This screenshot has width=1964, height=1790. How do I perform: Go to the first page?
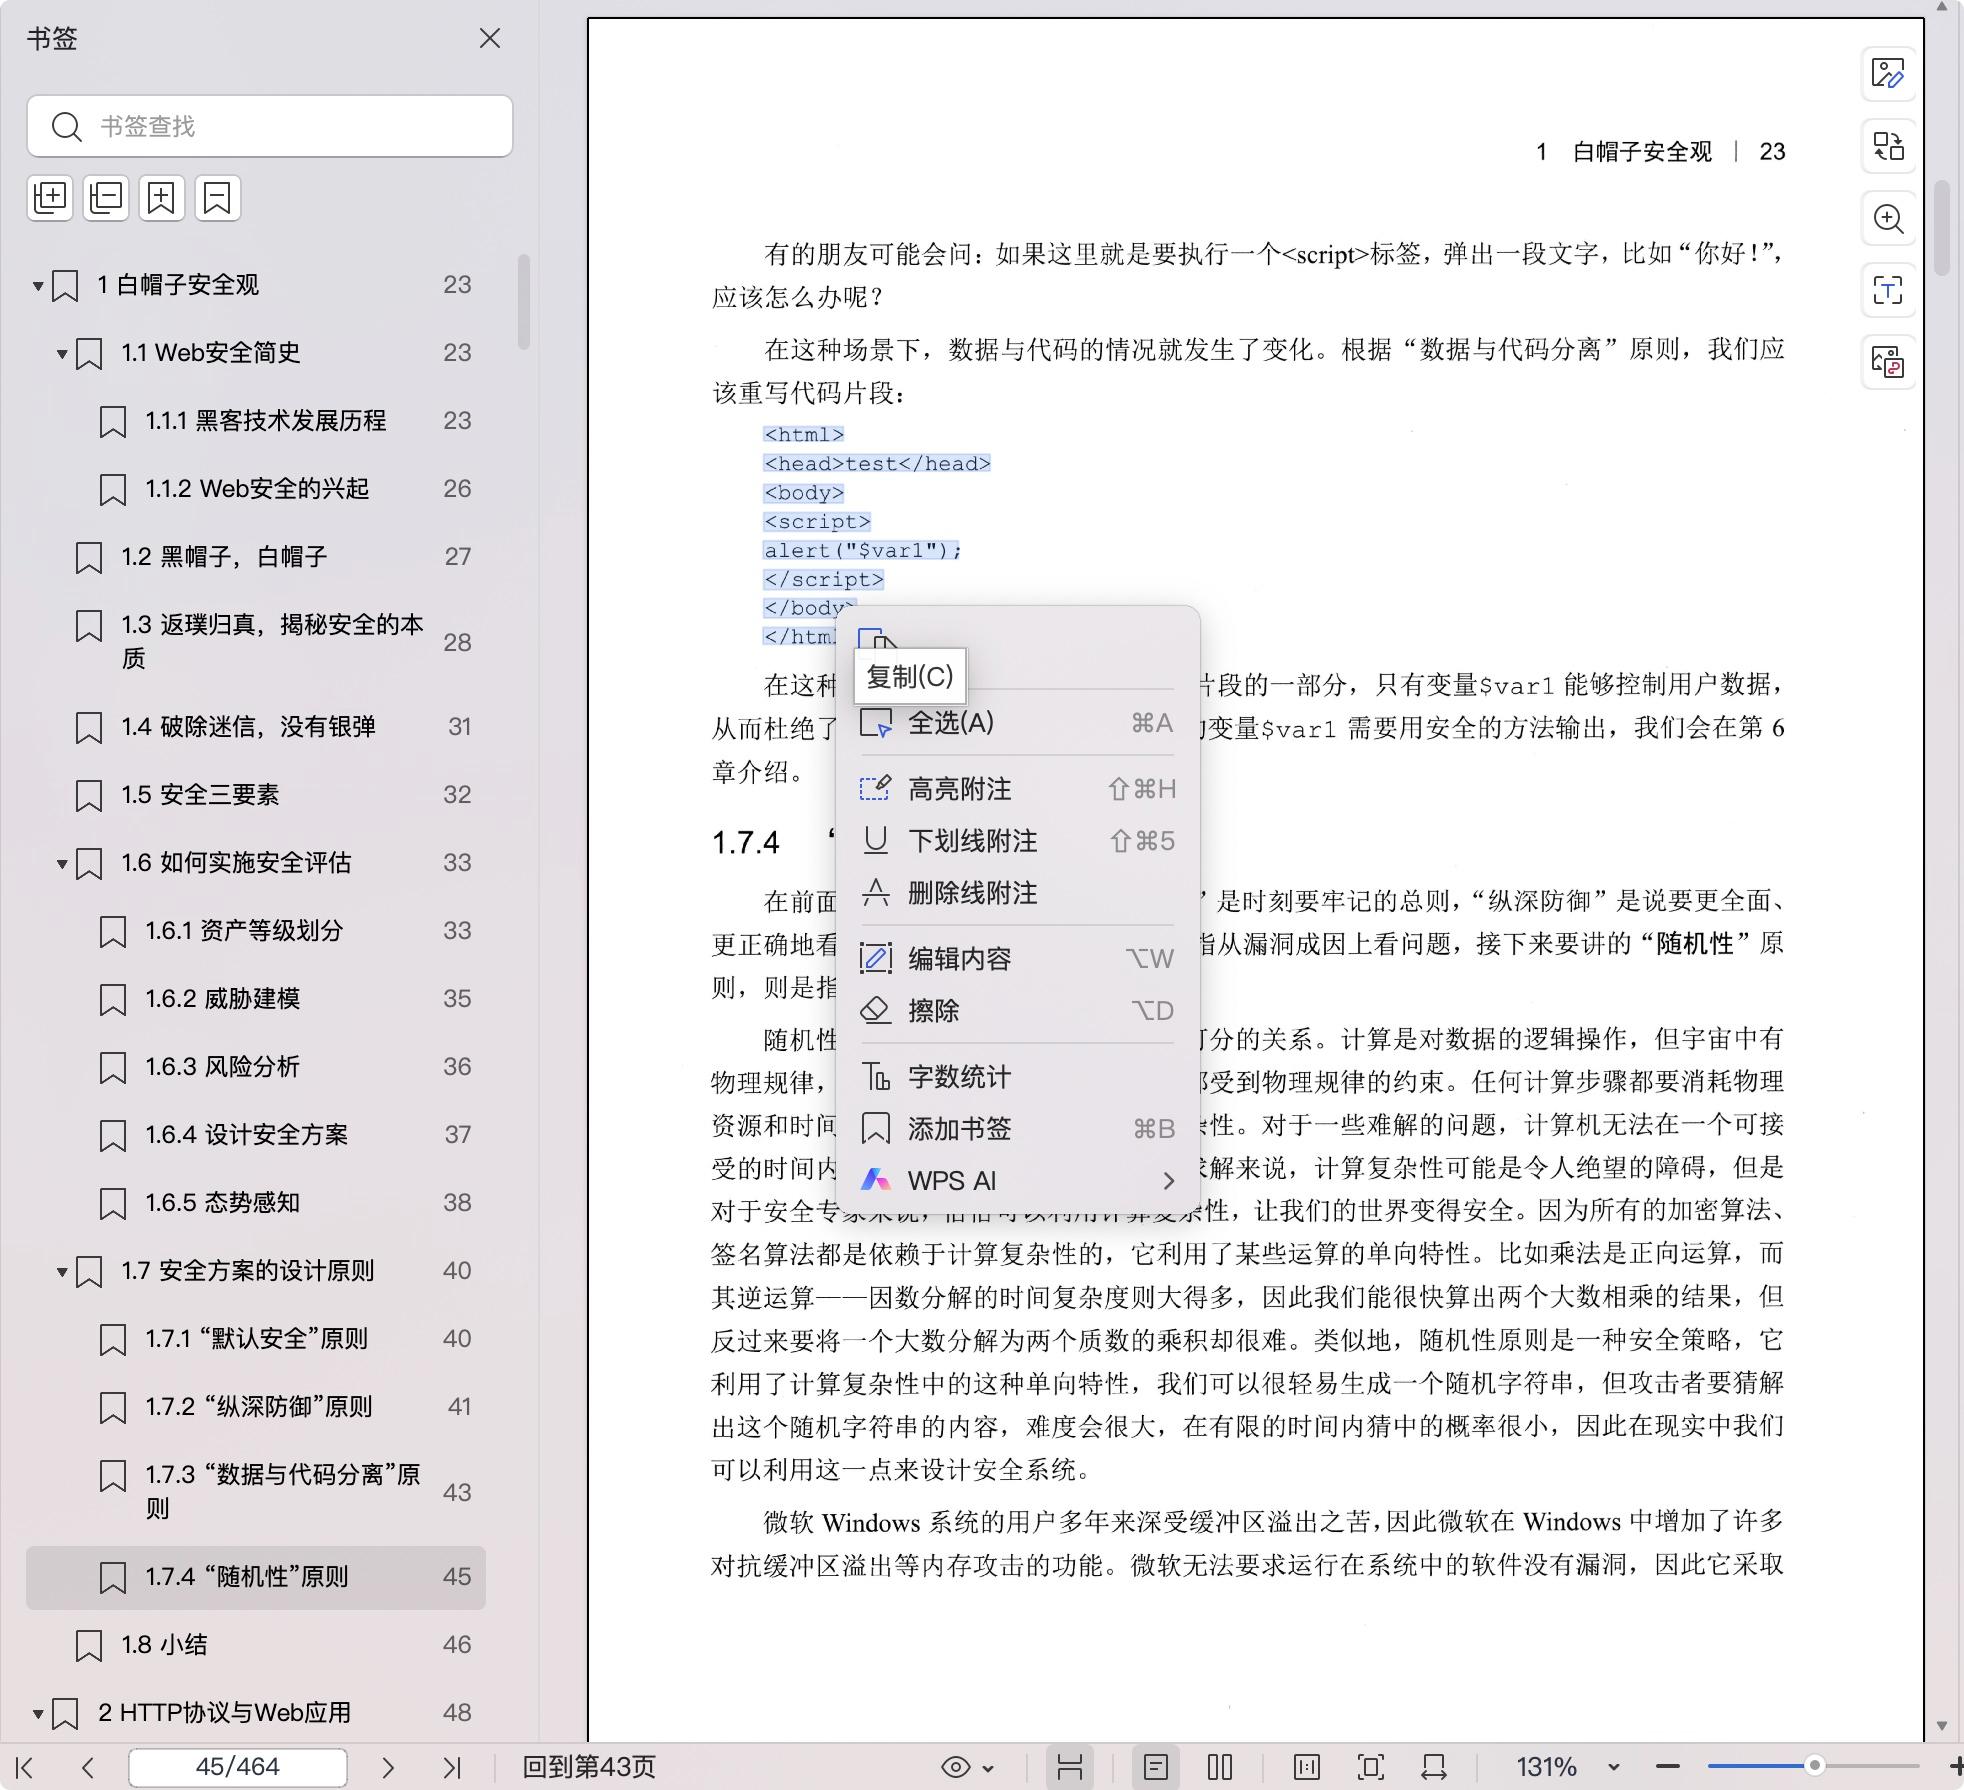tap(26, 1768)
